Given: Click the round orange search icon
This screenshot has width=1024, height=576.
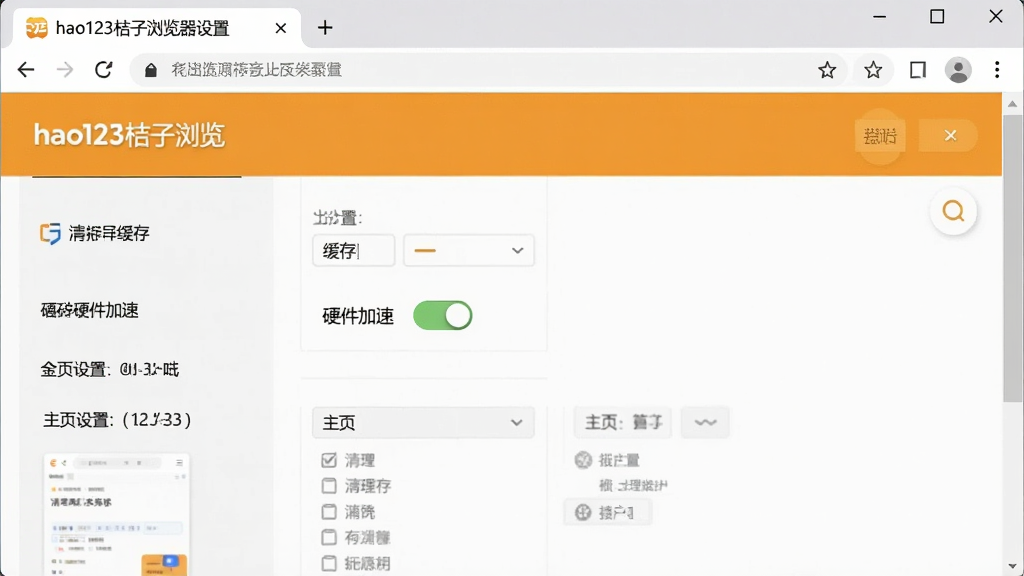Looking at the screenshot, I should click(x=953, y=211).
